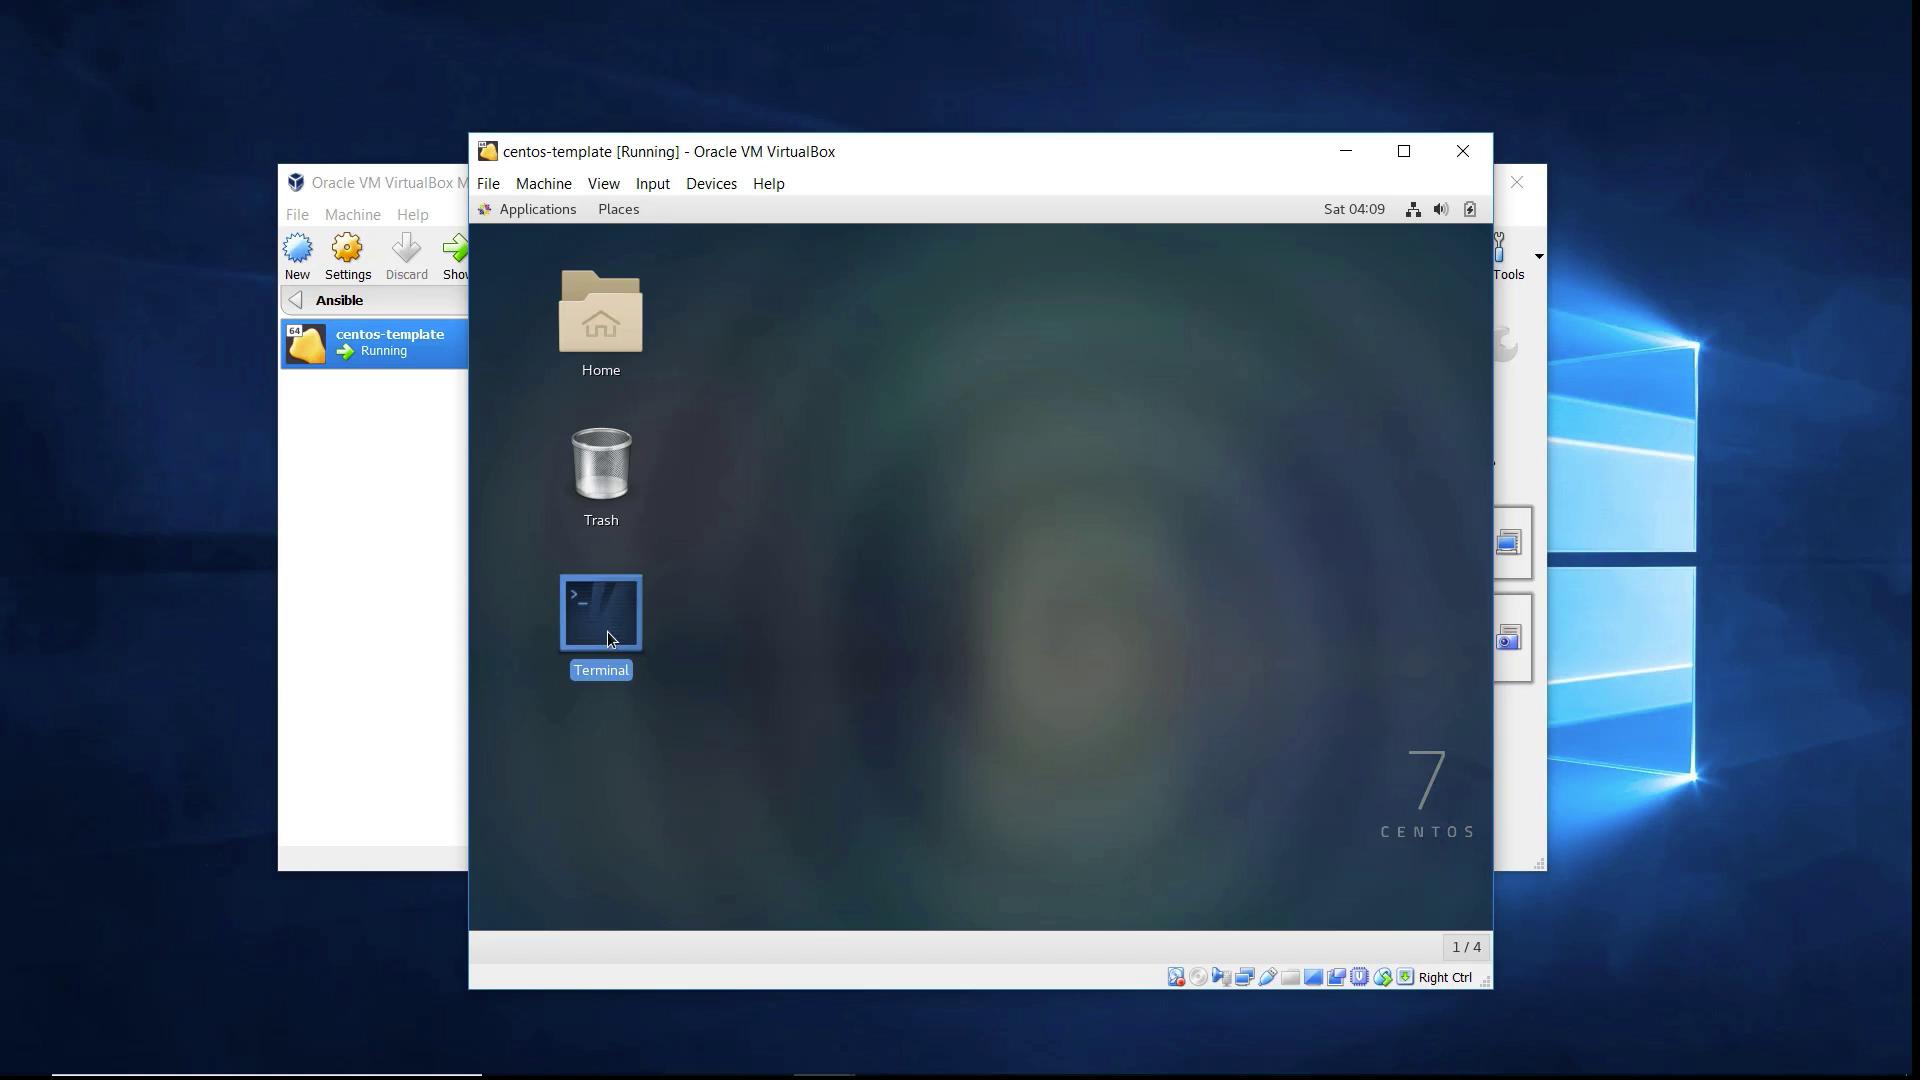Click the hard disk activity status icon
The image size is (1920, 1080).
pos(1176,977)
